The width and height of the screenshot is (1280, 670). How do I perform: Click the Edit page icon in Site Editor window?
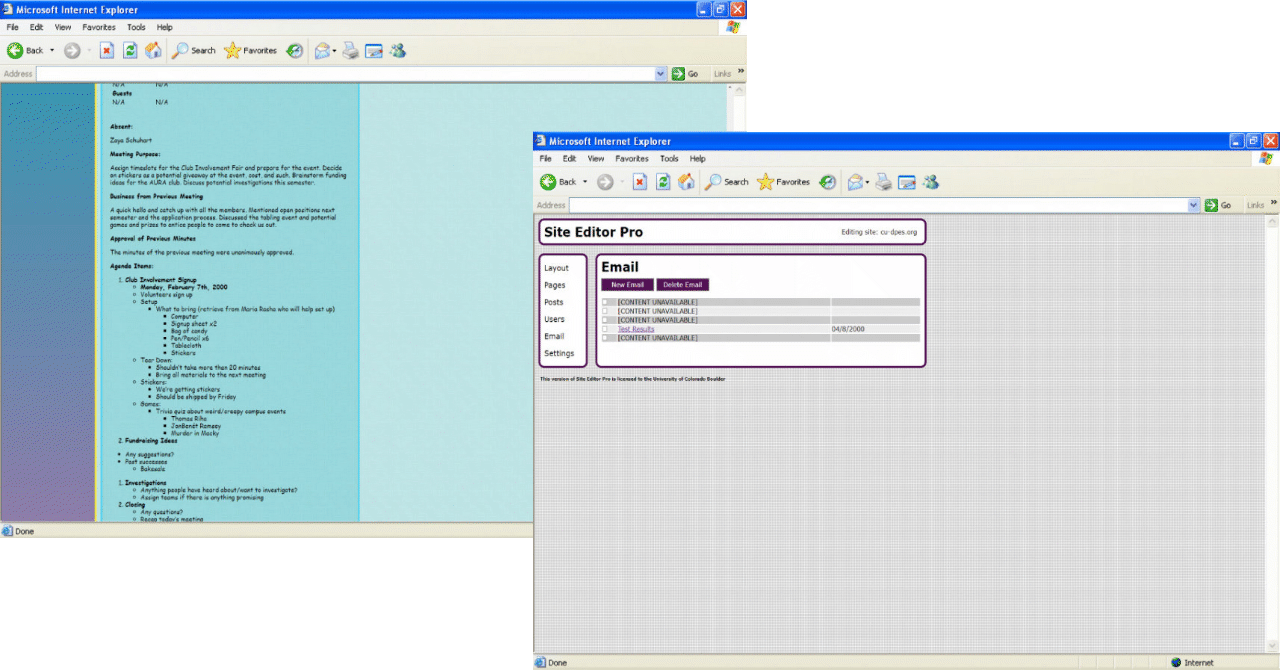click(x=907, y=182)
